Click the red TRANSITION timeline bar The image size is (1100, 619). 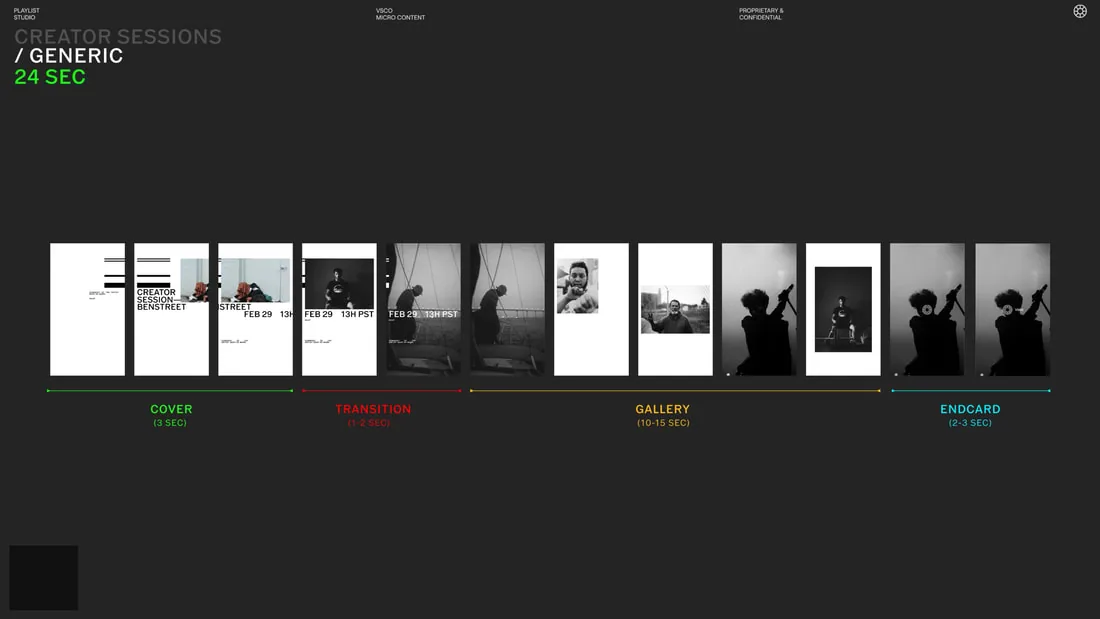(382, 391)
